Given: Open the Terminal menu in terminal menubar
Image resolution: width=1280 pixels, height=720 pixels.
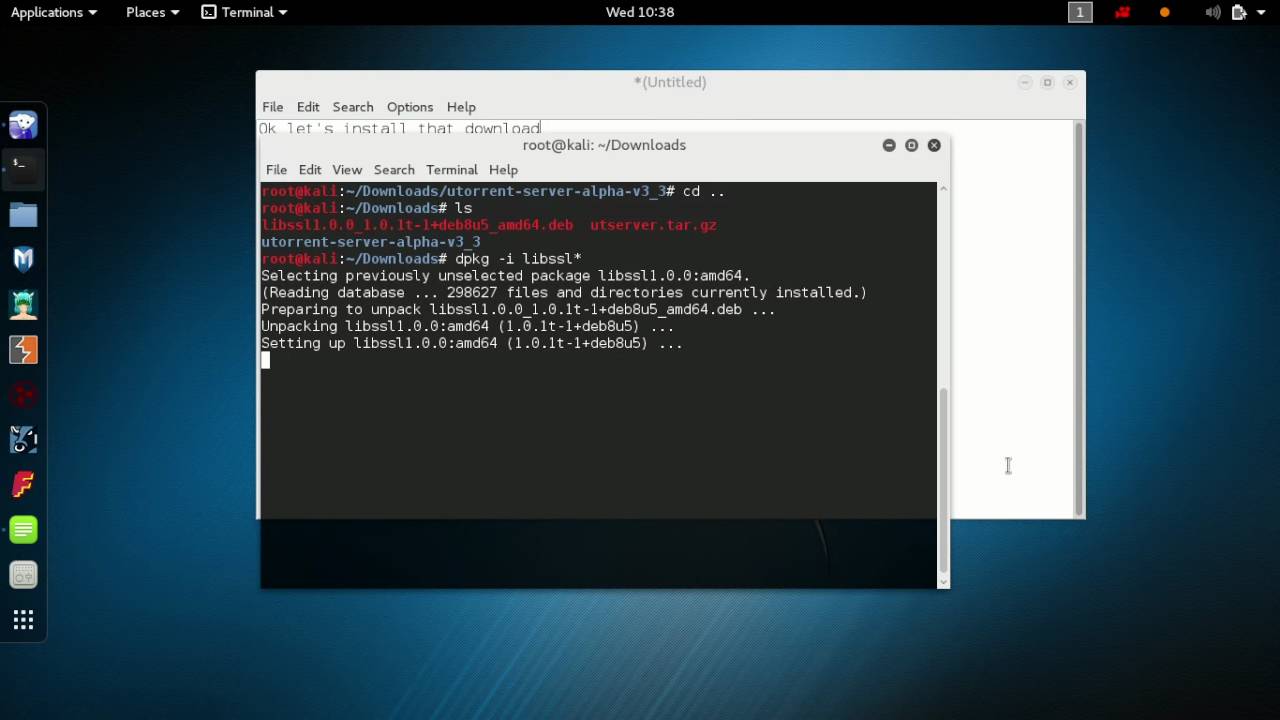Looking at the screenshot, I should [x=452, y=170].
